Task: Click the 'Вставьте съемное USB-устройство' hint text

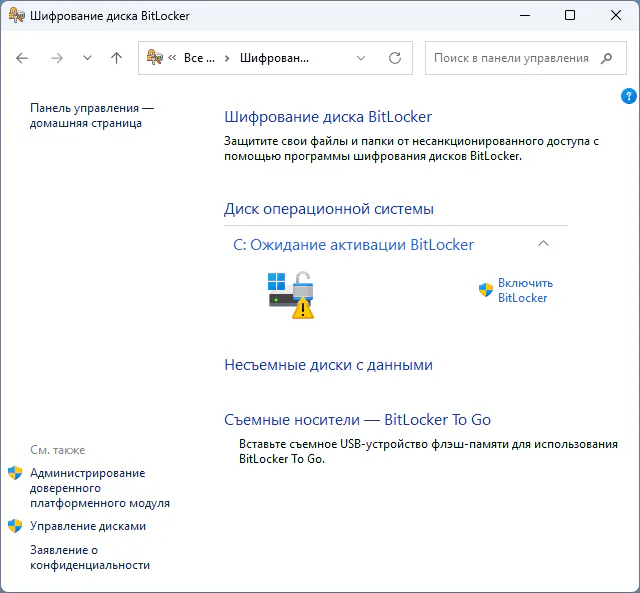Action: click(x=428, y=451)
